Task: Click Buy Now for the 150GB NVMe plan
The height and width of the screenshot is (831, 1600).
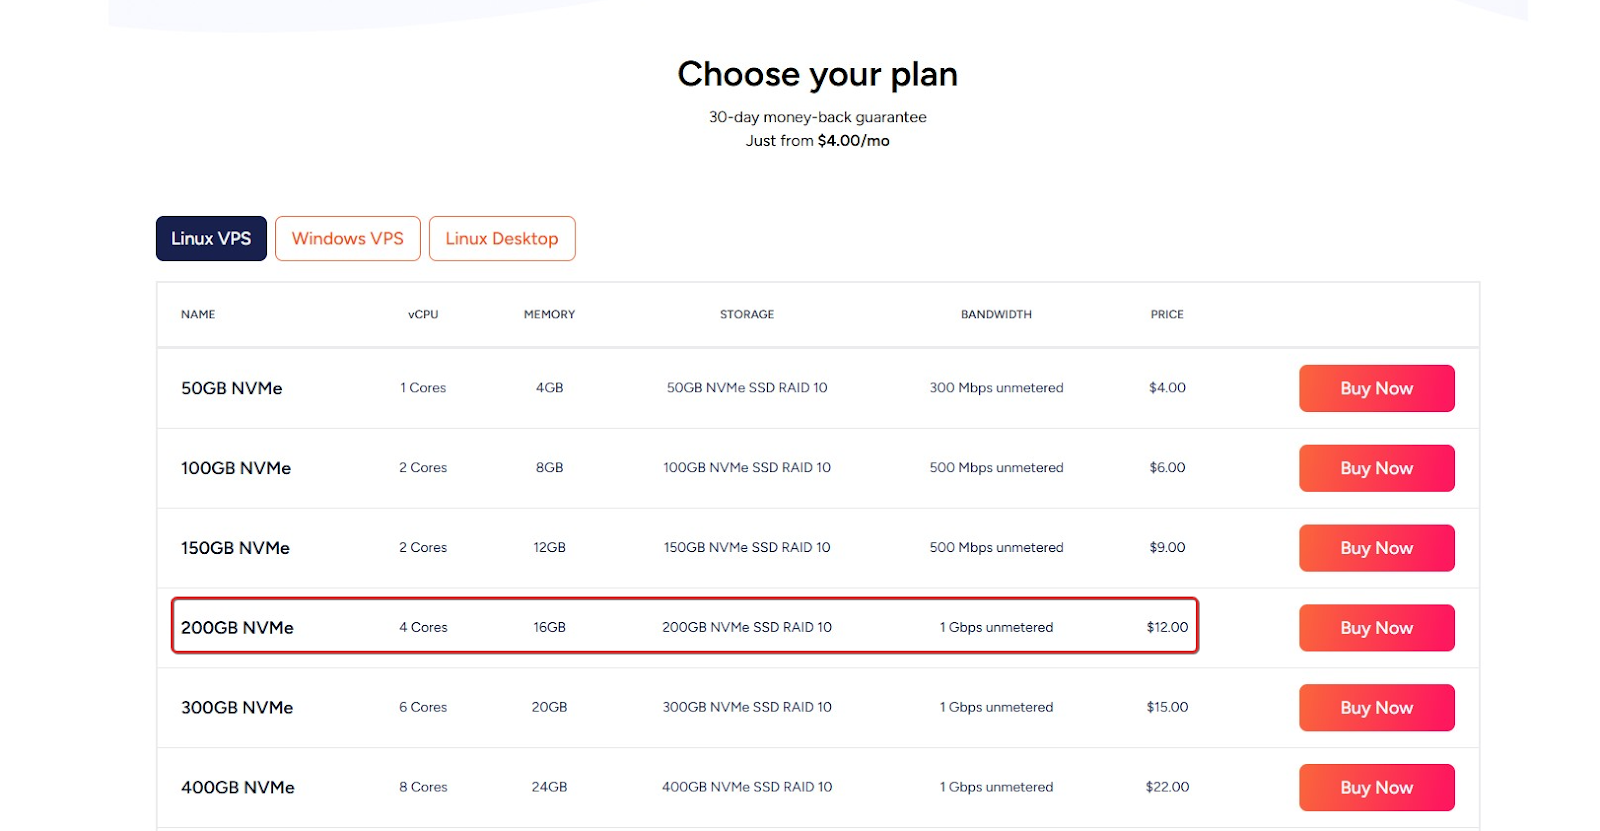Action: [1376, 548]
